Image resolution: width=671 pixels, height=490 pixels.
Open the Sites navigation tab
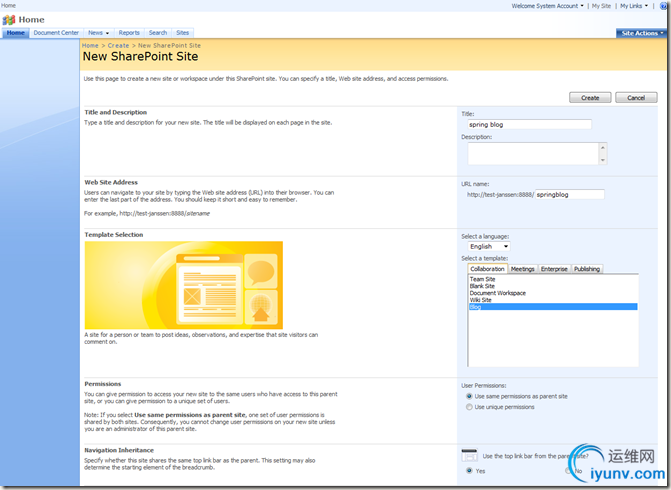(182, 33)
